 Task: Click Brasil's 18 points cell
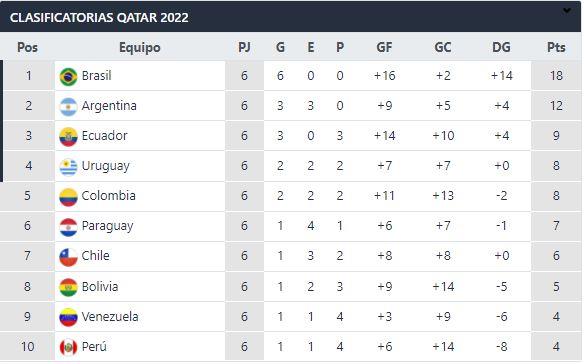[x=556, y=76]
